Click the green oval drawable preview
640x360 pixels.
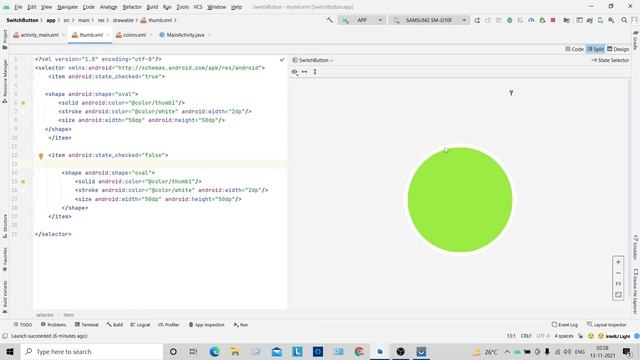[x=460, y=200]
